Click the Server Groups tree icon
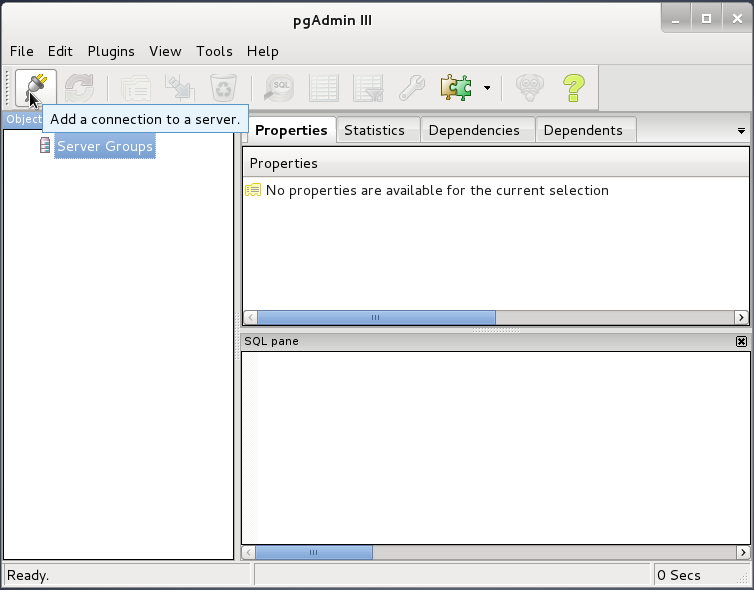 pos(45,145)
